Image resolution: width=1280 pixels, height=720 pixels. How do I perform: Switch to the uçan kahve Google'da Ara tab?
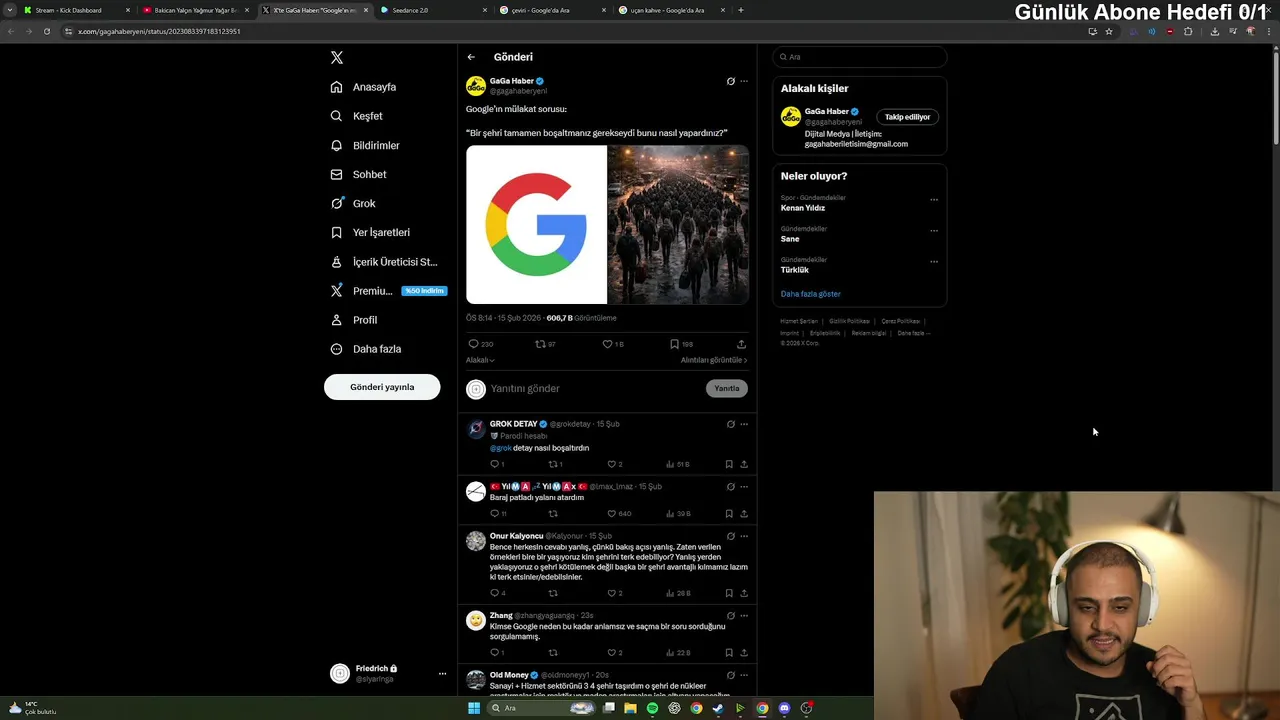click(671, 10)
